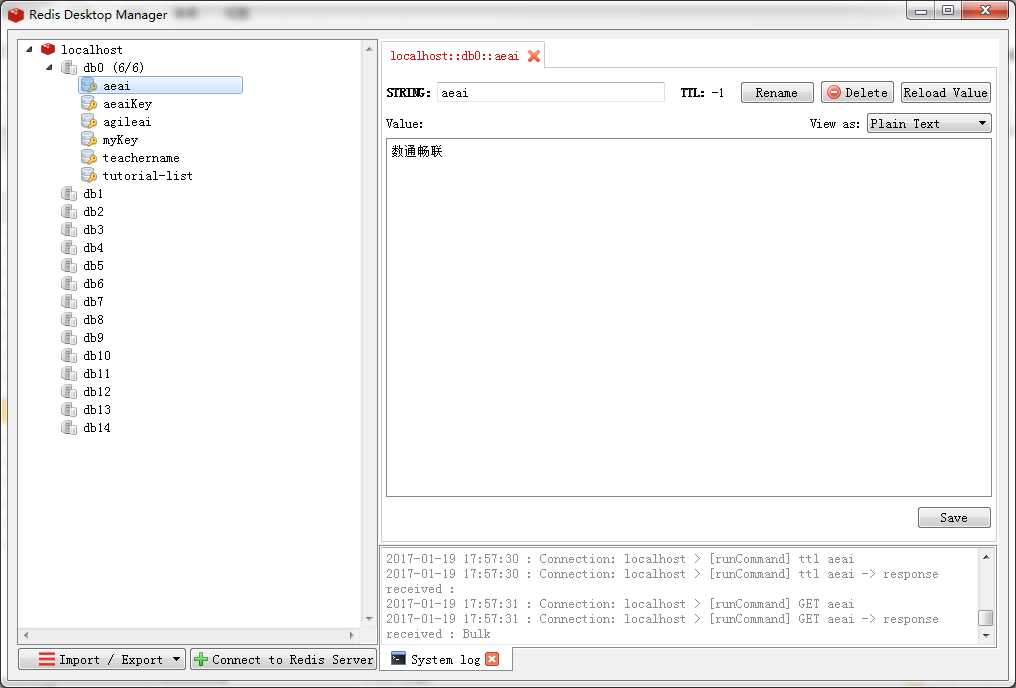Select the teachername key

(141, 158)
